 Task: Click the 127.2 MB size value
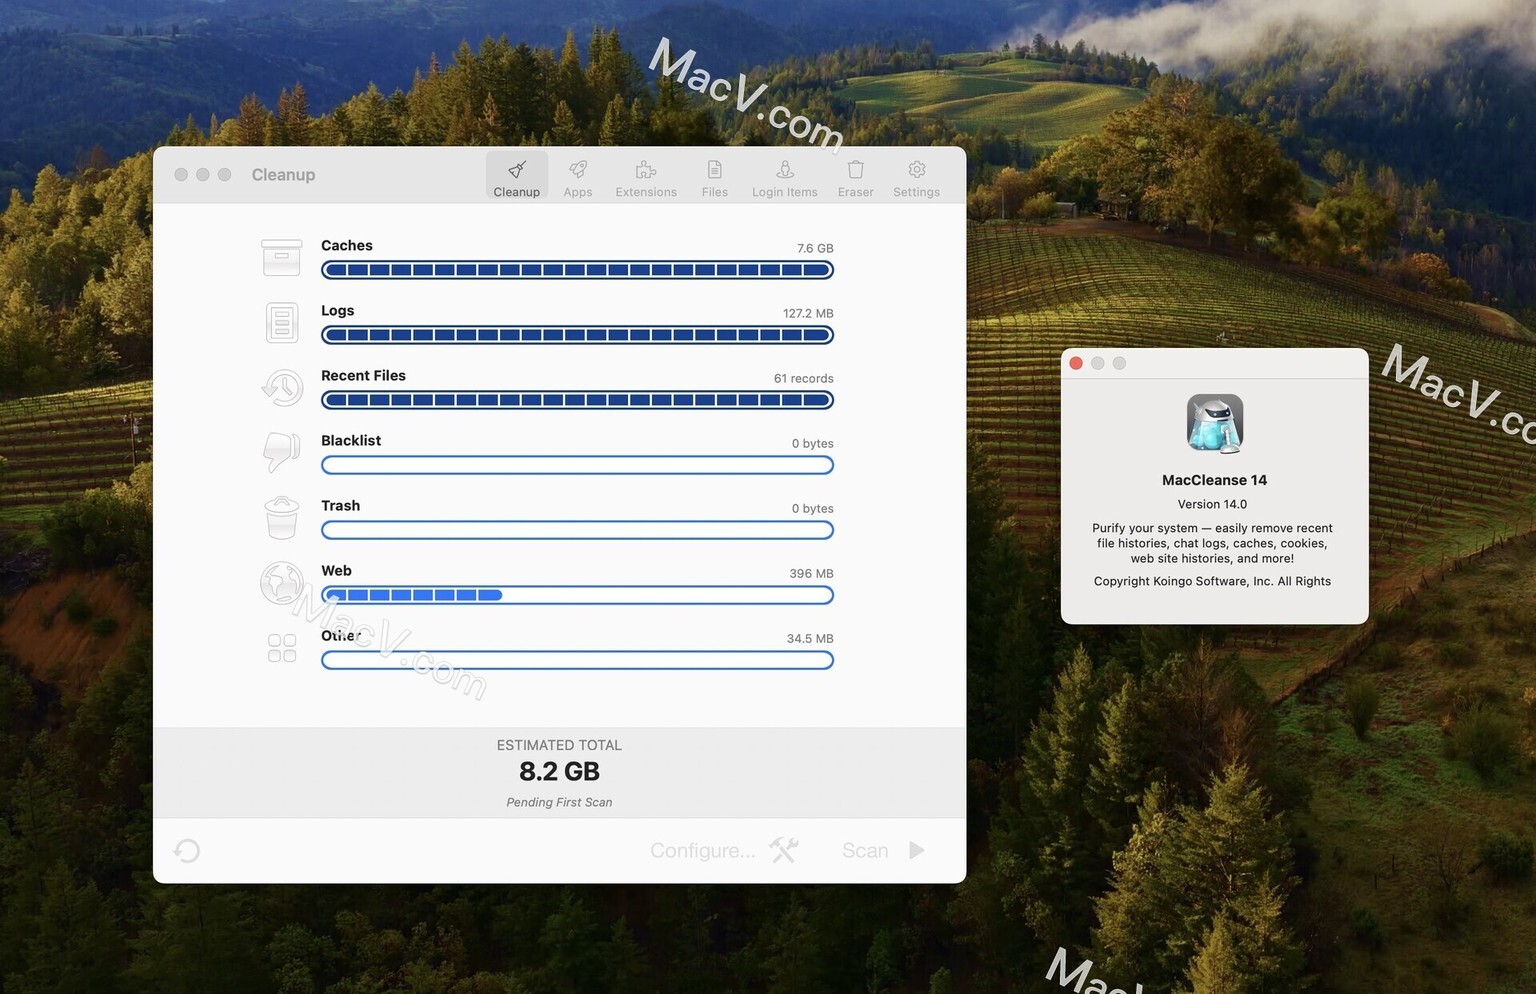pos(808,313)
